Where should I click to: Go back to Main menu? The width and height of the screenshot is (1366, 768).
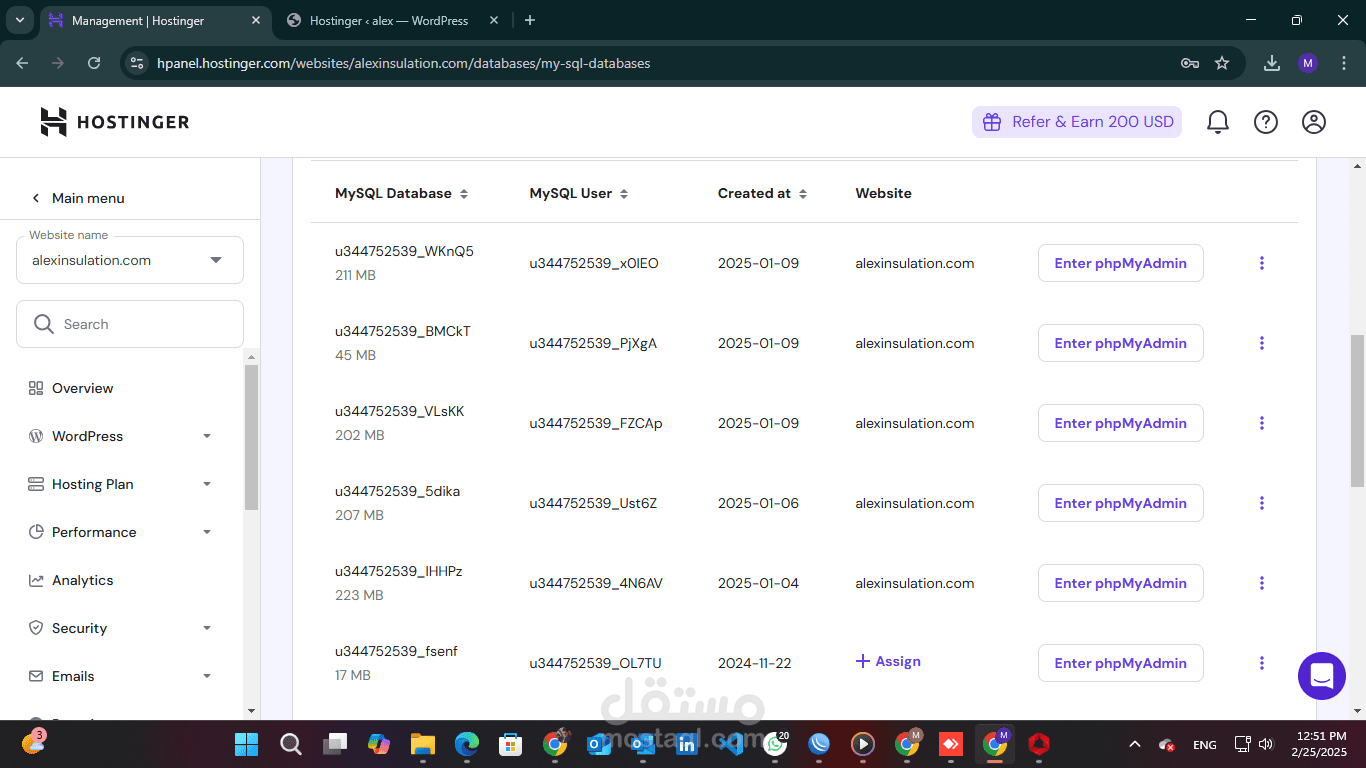pyautogui.click(x=78, y=198)
